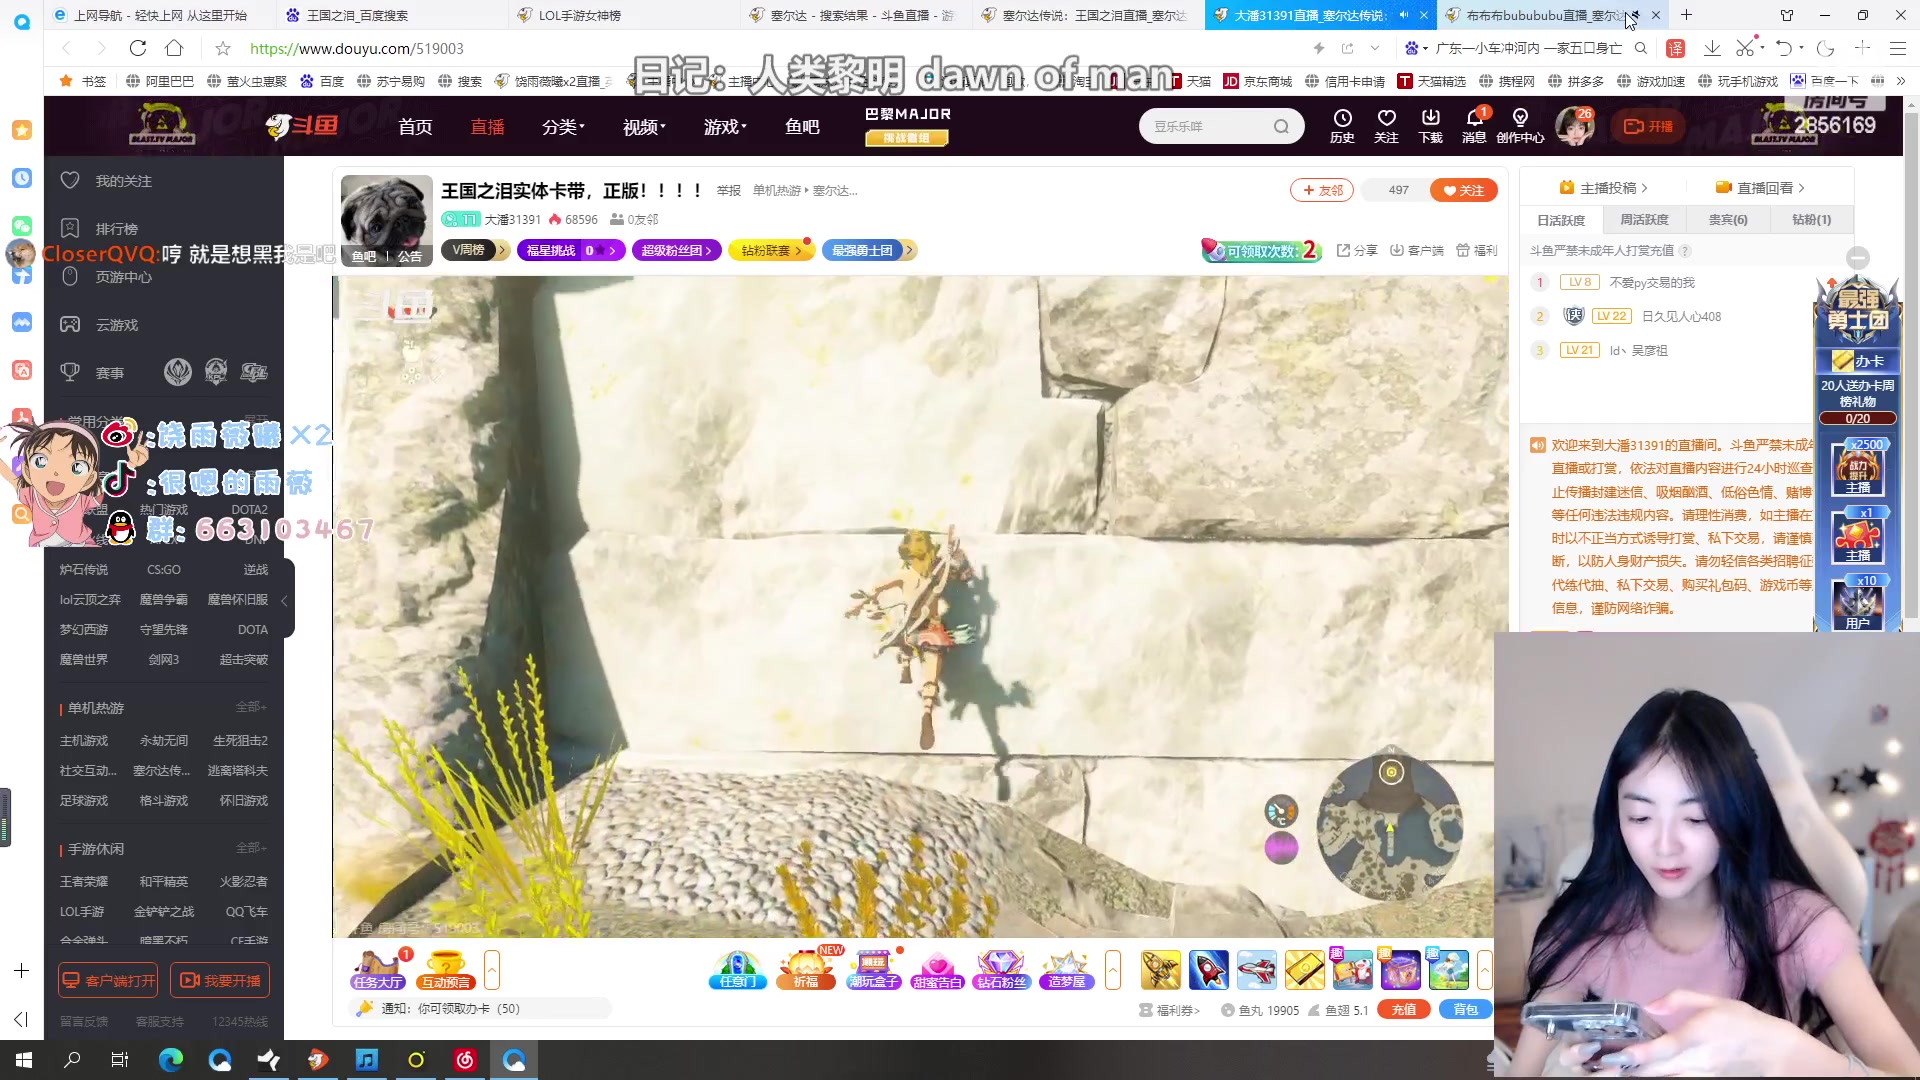Toggle 关注 follow button for streamer
Viewport: 1920px width, 1080px height.
(1464, 190)
